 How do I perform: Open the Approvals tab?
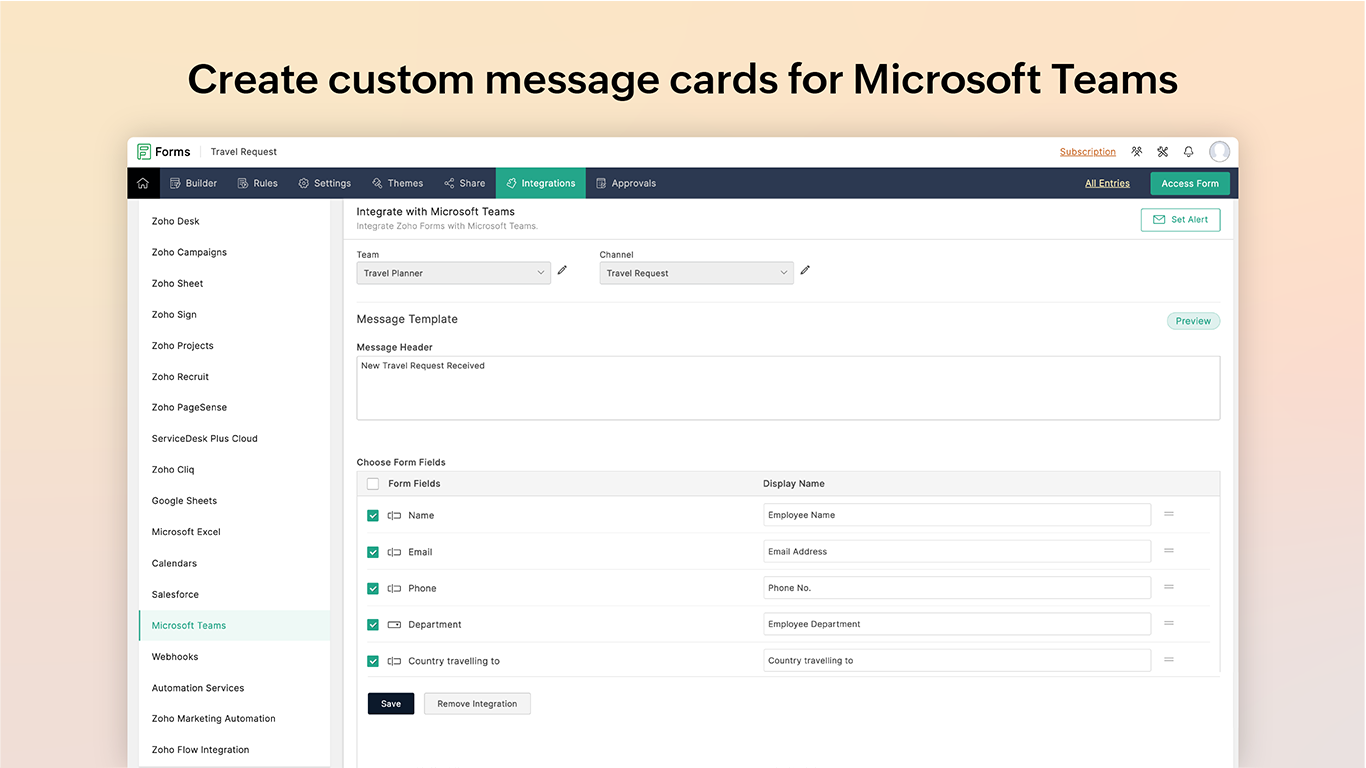(x=626, y=183)
